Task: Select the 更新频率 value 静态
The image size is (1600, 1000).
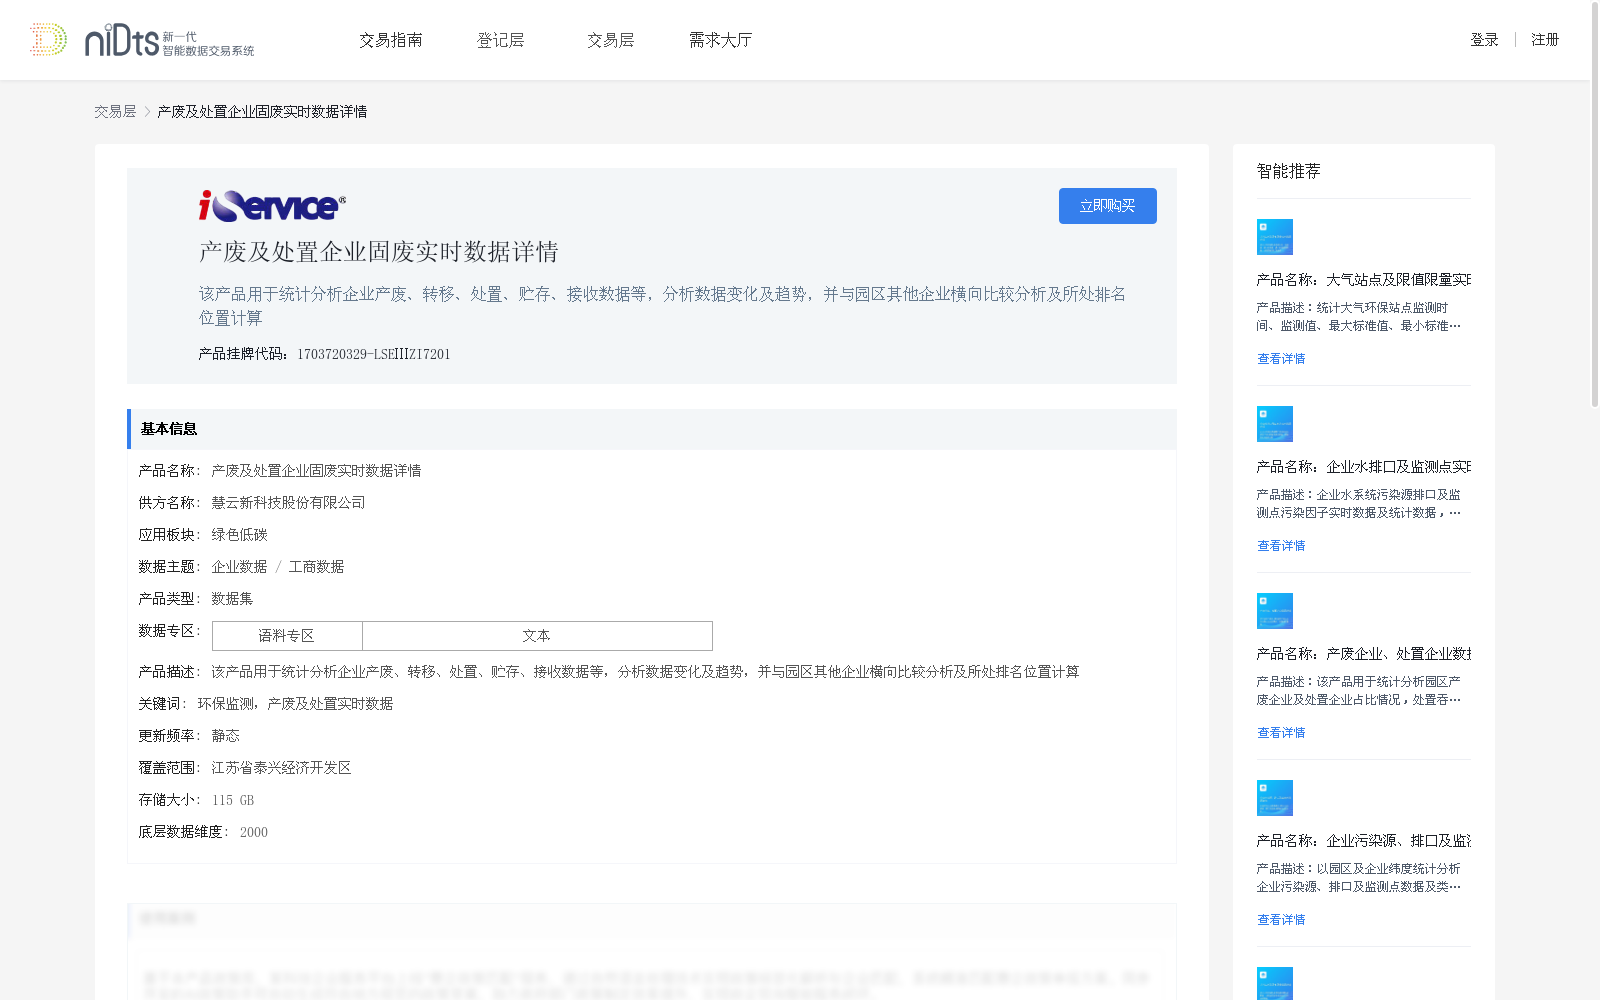Action: click(225, 736)
